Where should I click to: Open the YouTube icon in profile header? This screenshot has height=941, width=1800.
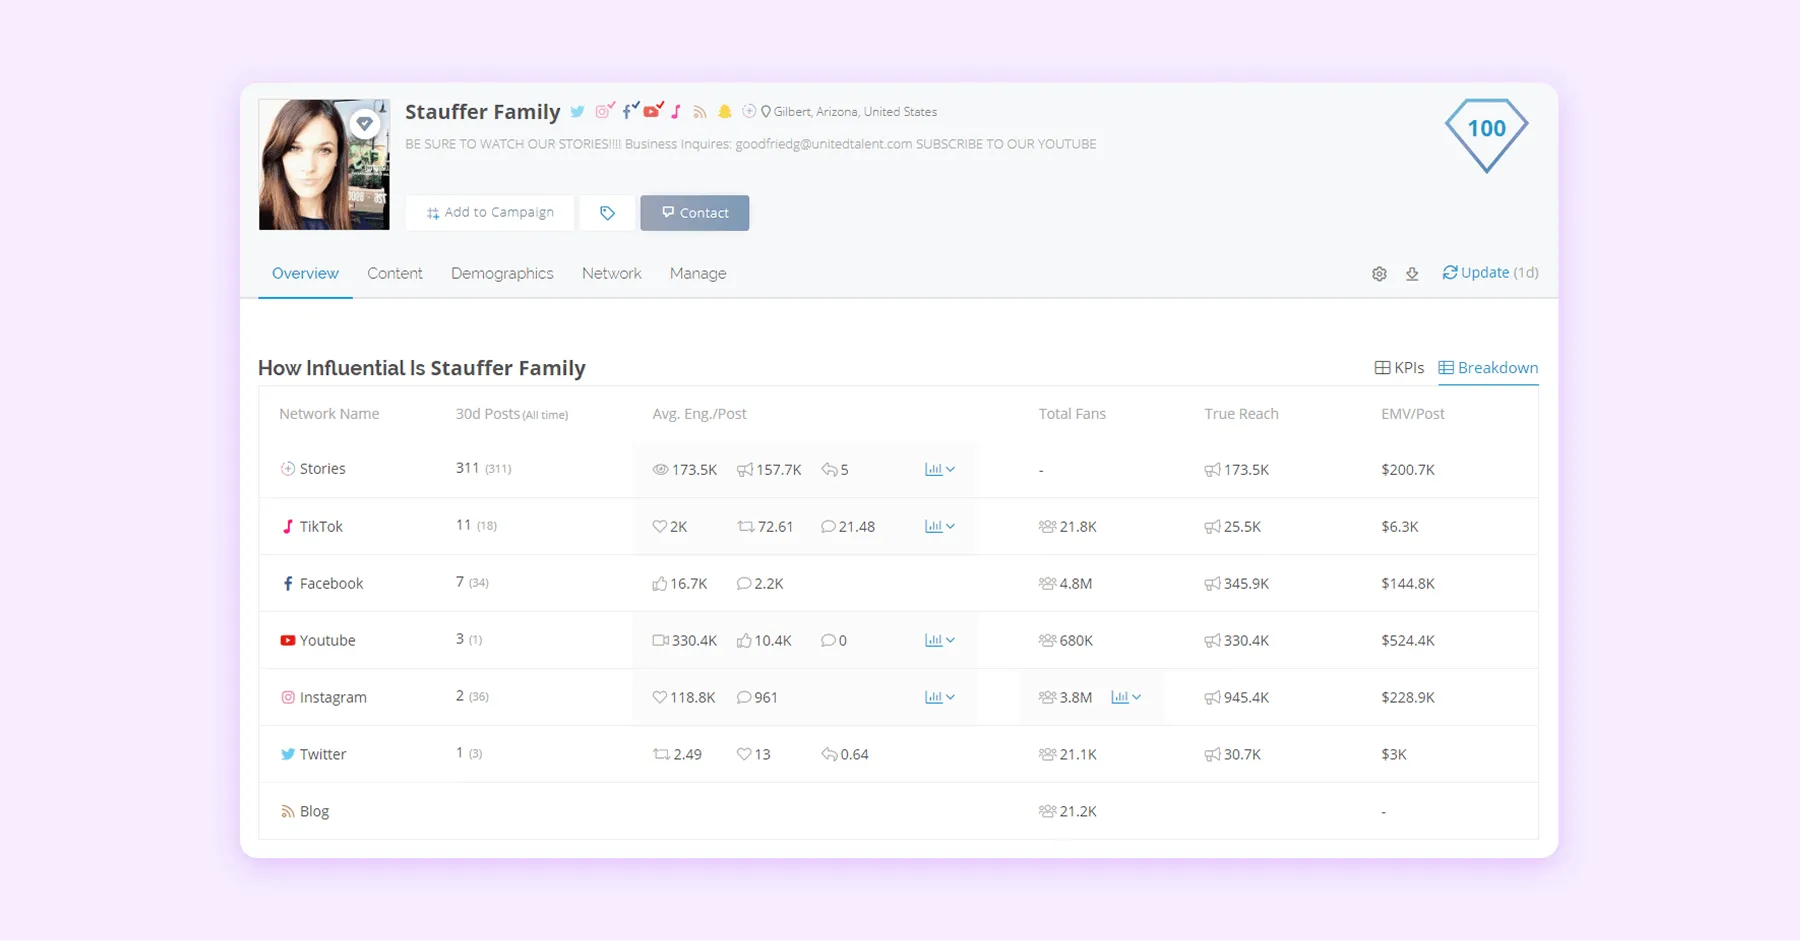coord(653,111)
